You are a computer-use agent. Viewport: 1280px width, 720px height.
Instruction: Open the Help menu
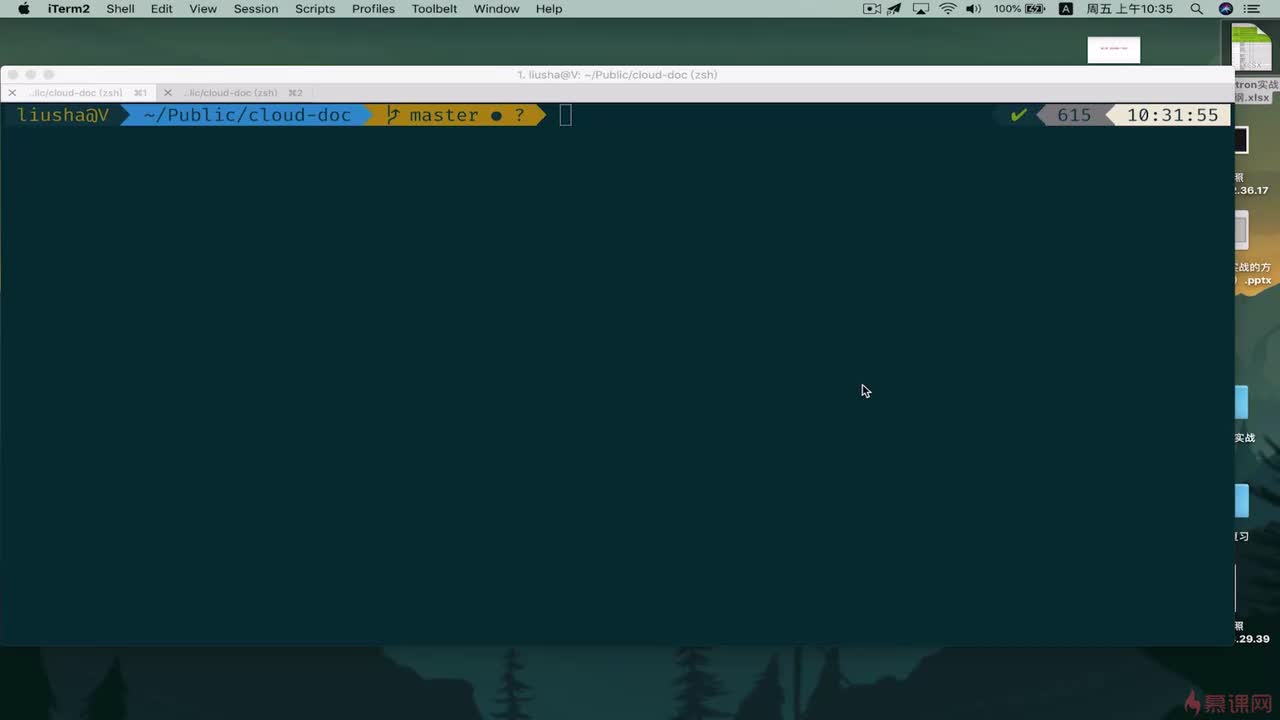(549, 9)
